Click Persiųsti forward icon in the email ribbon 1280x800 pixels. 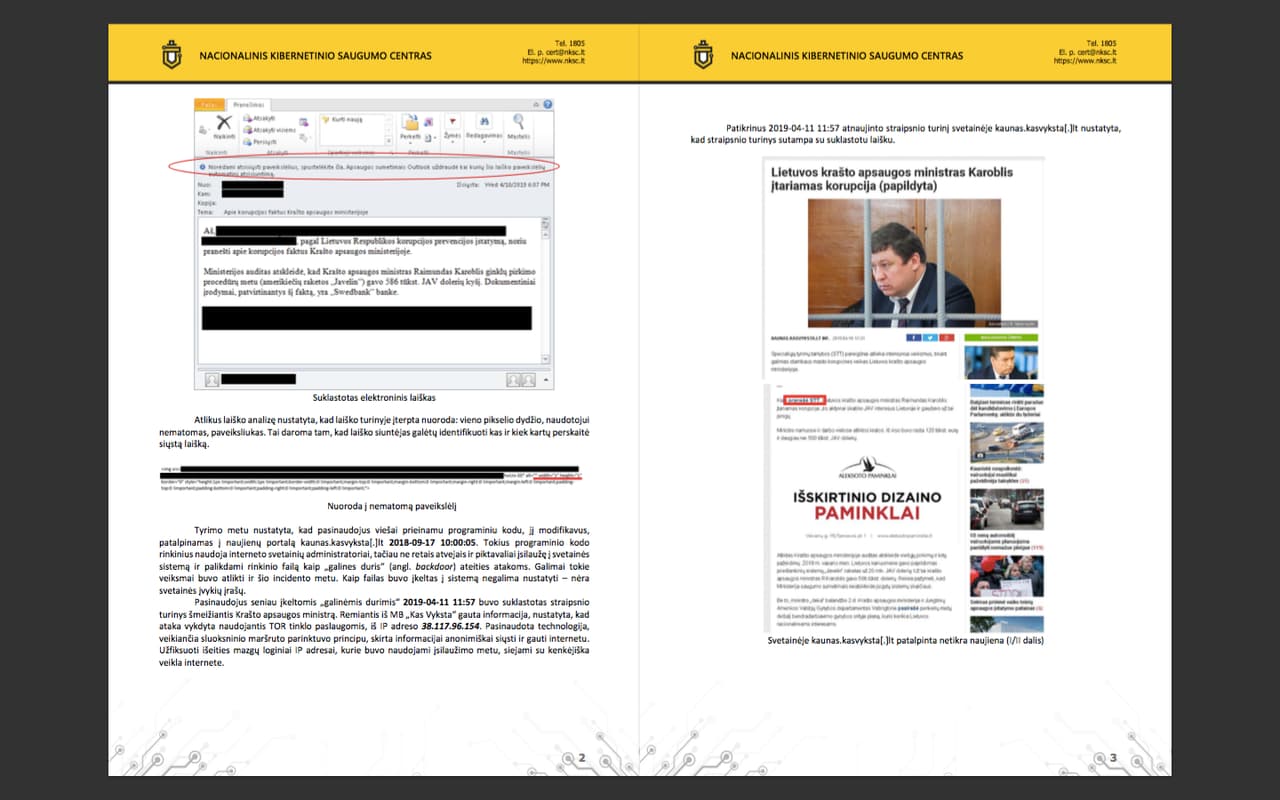pos(246,142)
